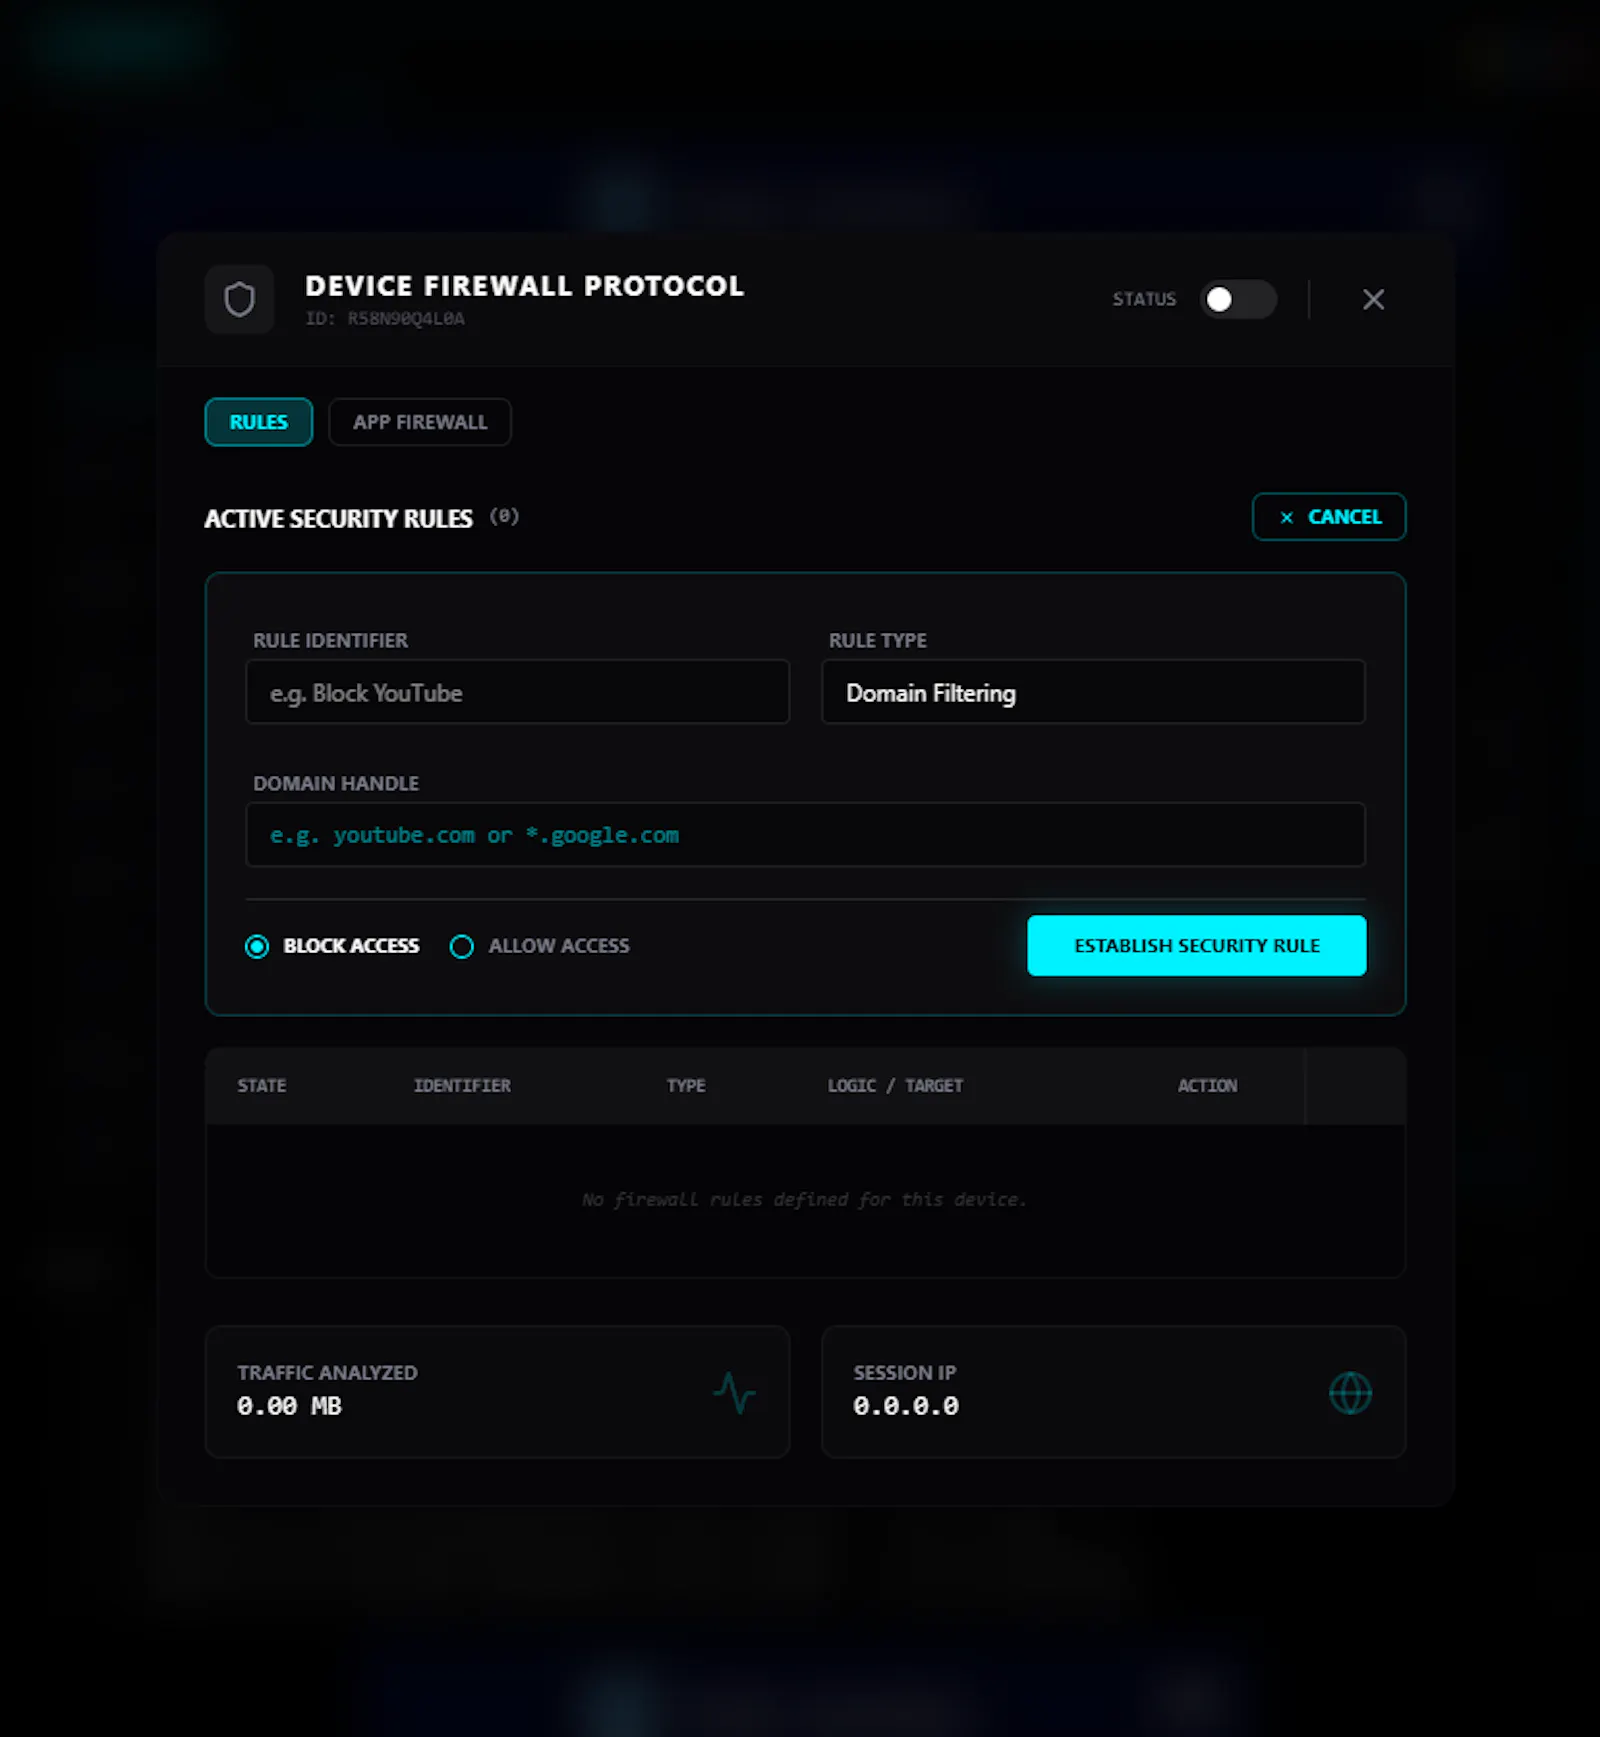Image resolution: width=1600 pixels, height=1737 pixels.
Task: Click the traffic activity pulse icon
Action: point(735,1393)
